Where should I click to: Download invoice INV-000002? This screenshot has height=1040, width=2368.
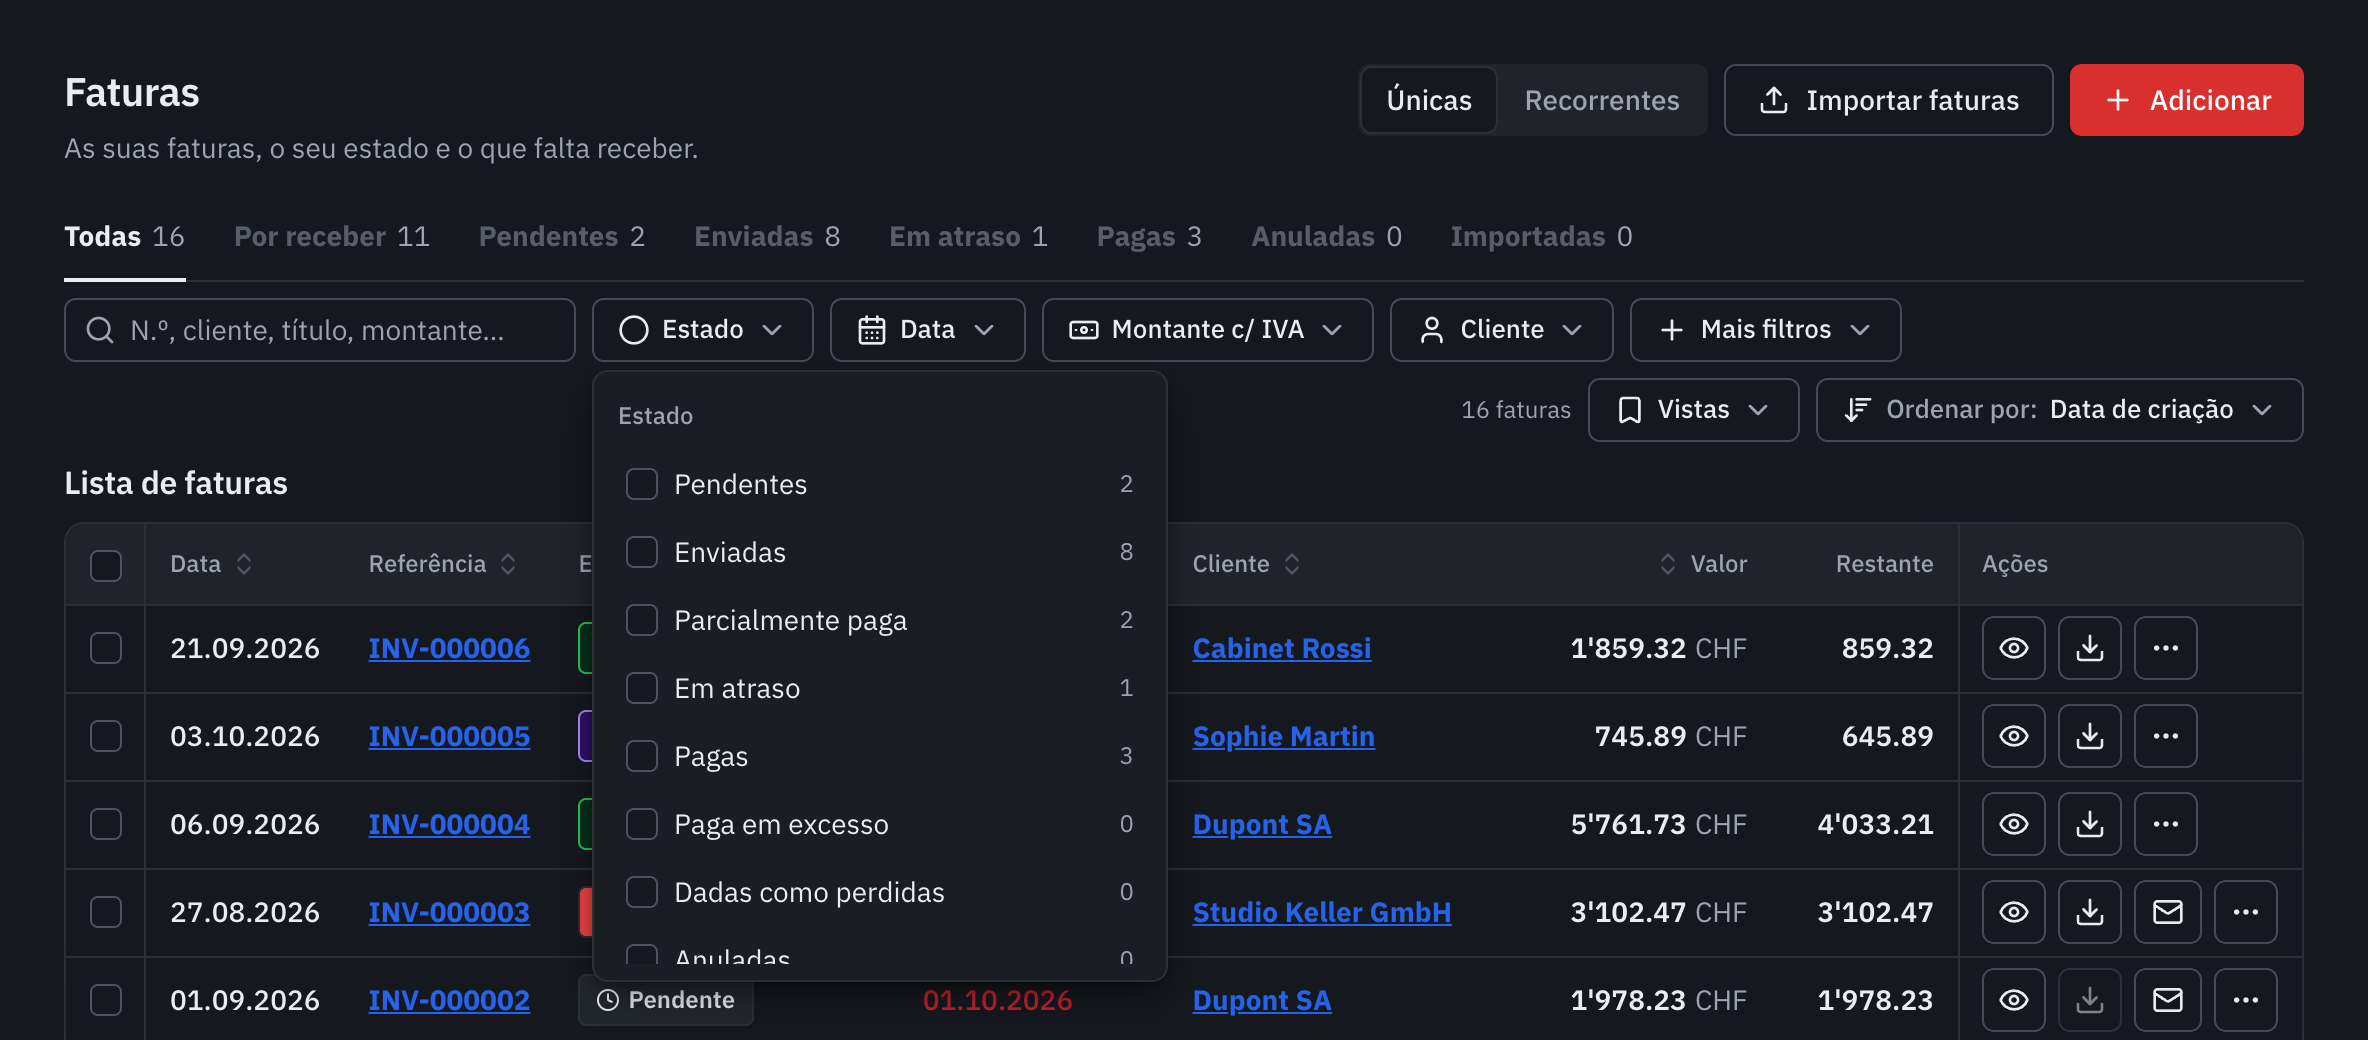(2089, 1000)
